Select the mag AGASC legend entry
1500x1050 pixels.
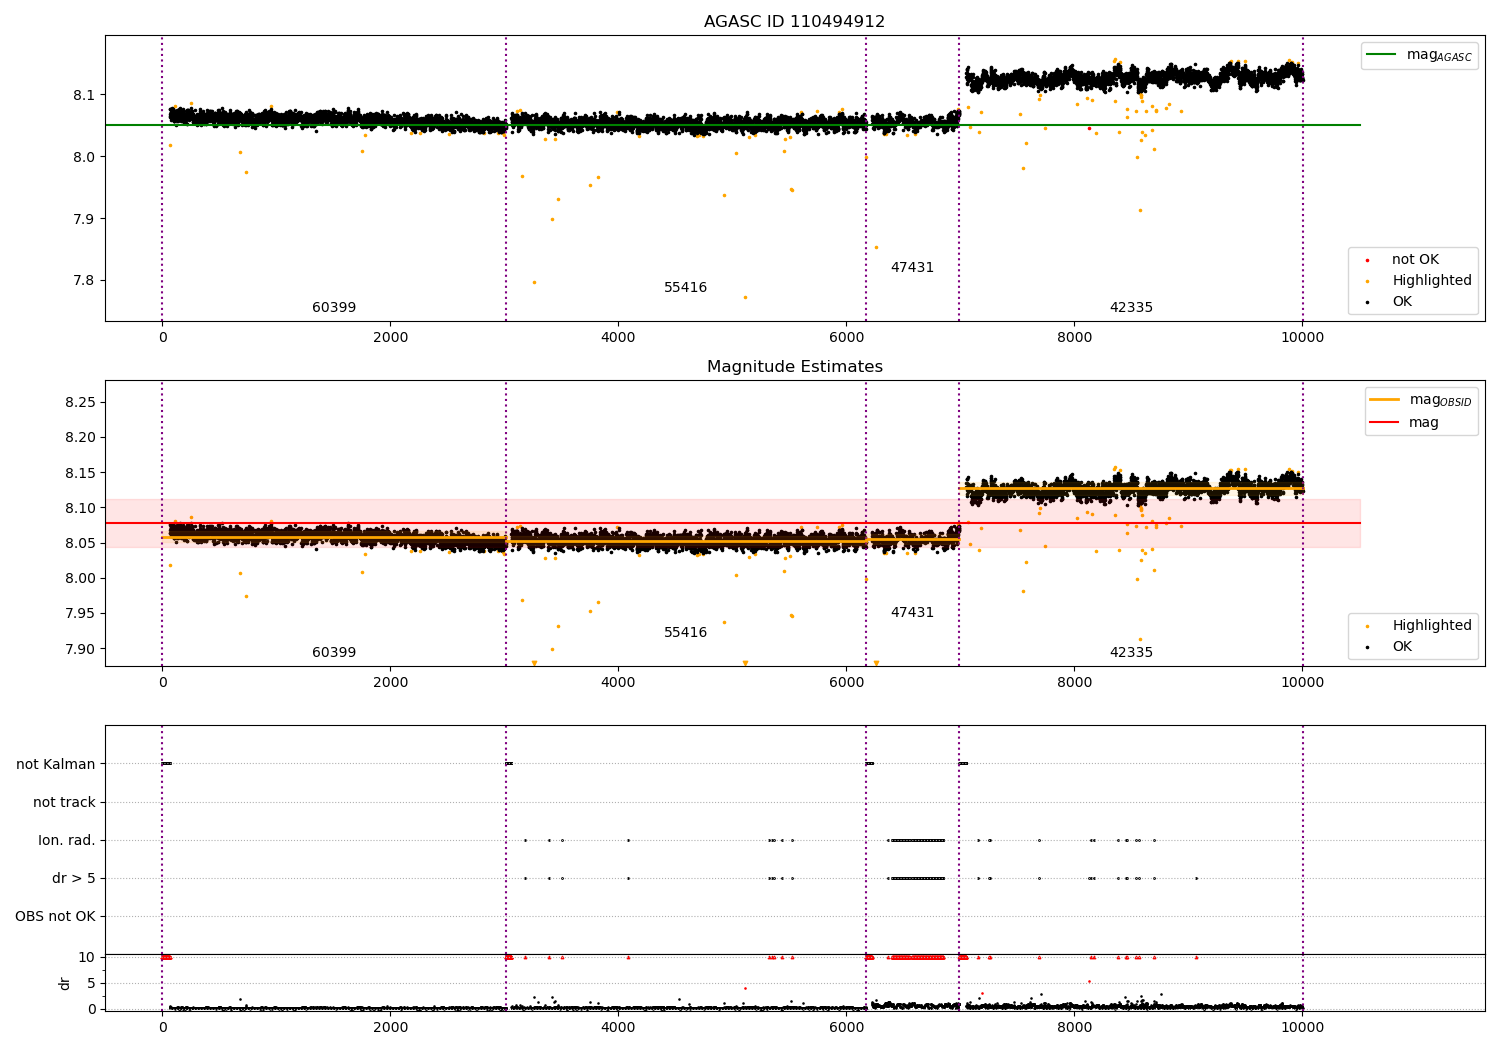pos(1420,55)
